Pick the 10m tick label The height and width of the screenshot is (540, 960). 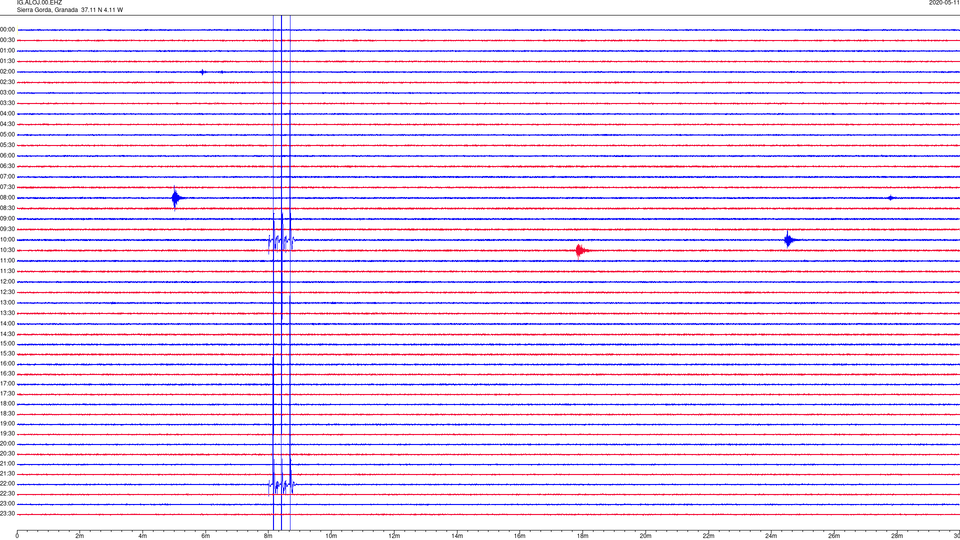(x=331, y=536)
